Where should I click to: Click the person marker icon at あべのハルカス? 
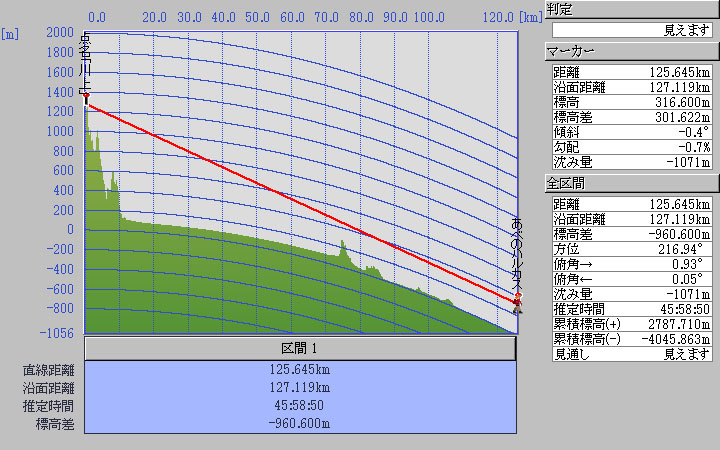click(x=518, y=303)
